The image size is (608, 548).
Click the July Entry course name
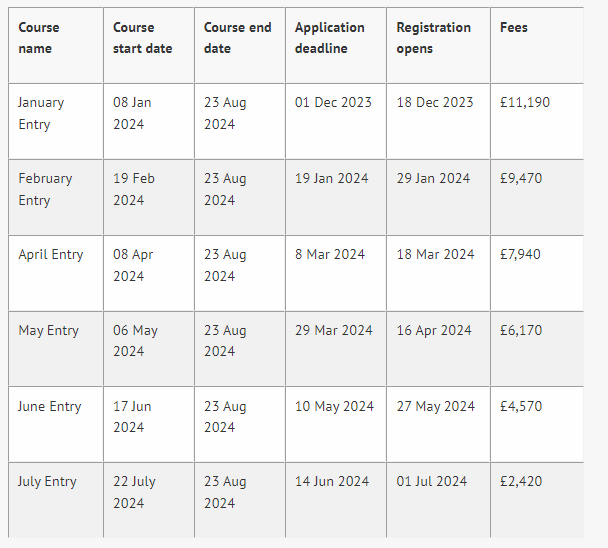47,481
